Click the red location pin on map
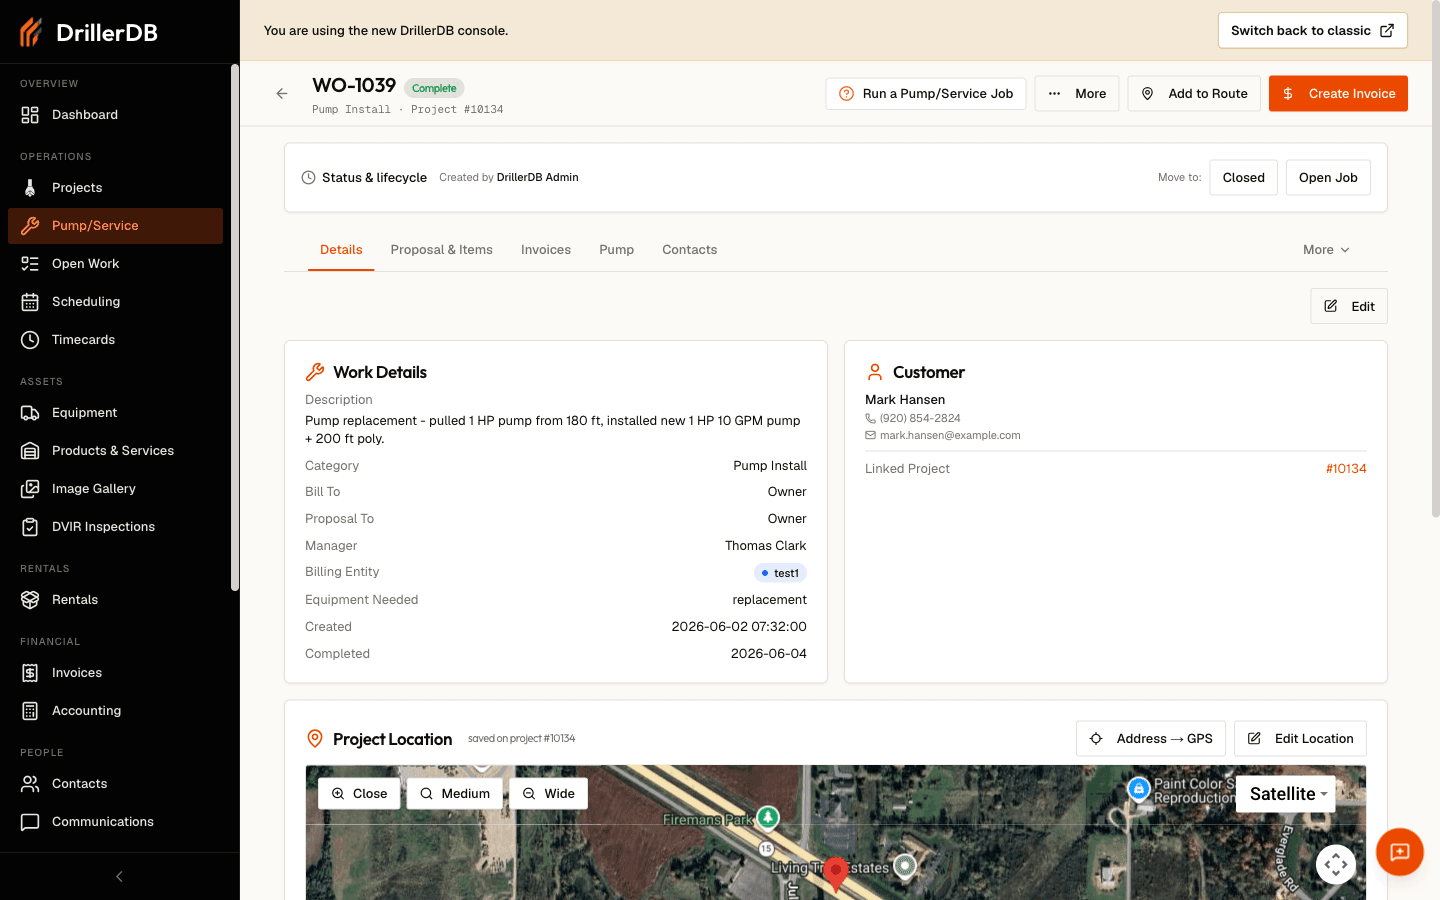The image size is (1440, 900). (836, 874)
